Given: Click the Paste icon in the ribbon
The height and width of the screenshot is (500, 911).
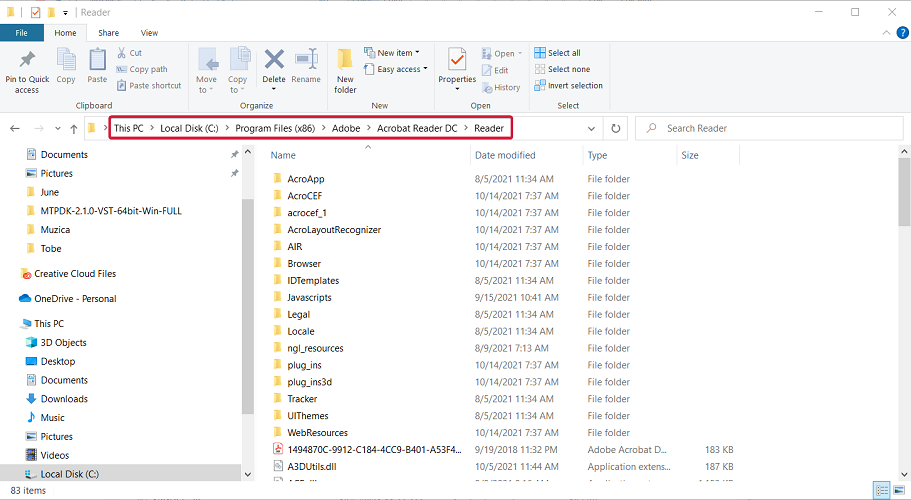Looking at the screenshot, I should click(x=97, y=60).
